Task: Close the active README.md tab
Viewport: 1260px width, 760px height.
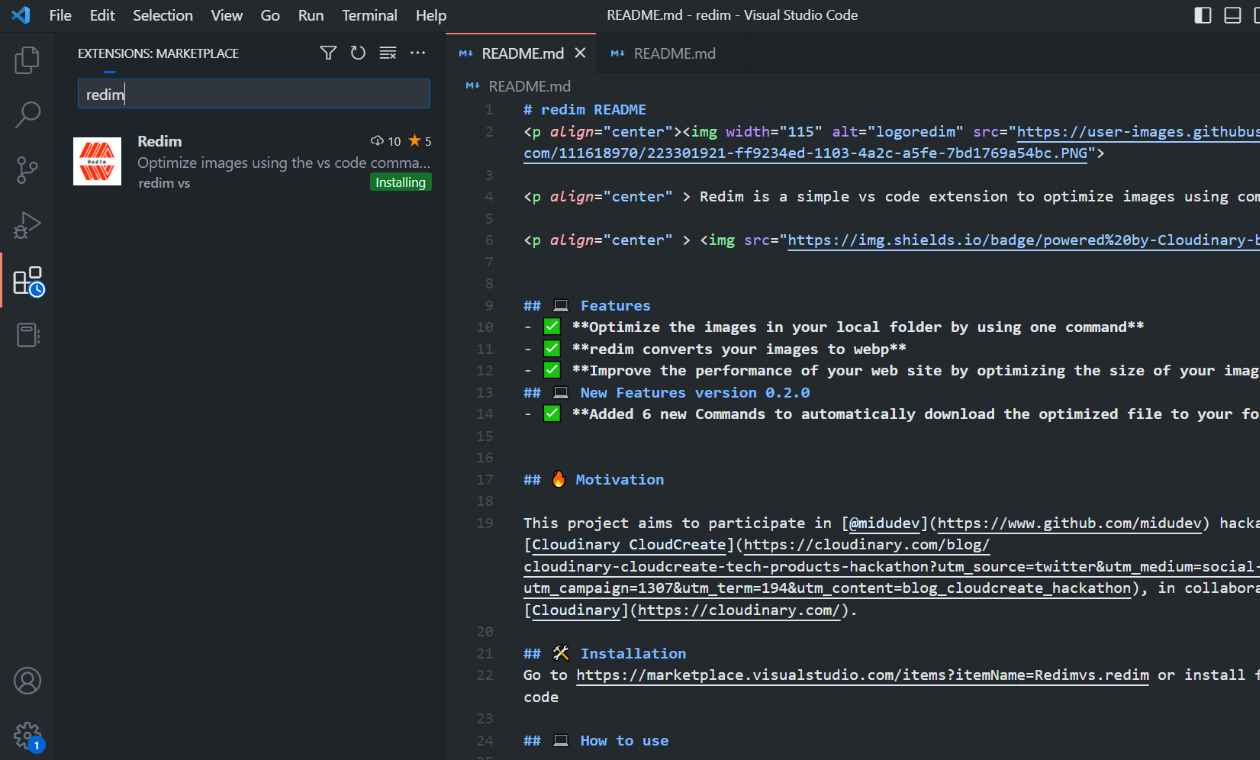Action: click(580, 53)
